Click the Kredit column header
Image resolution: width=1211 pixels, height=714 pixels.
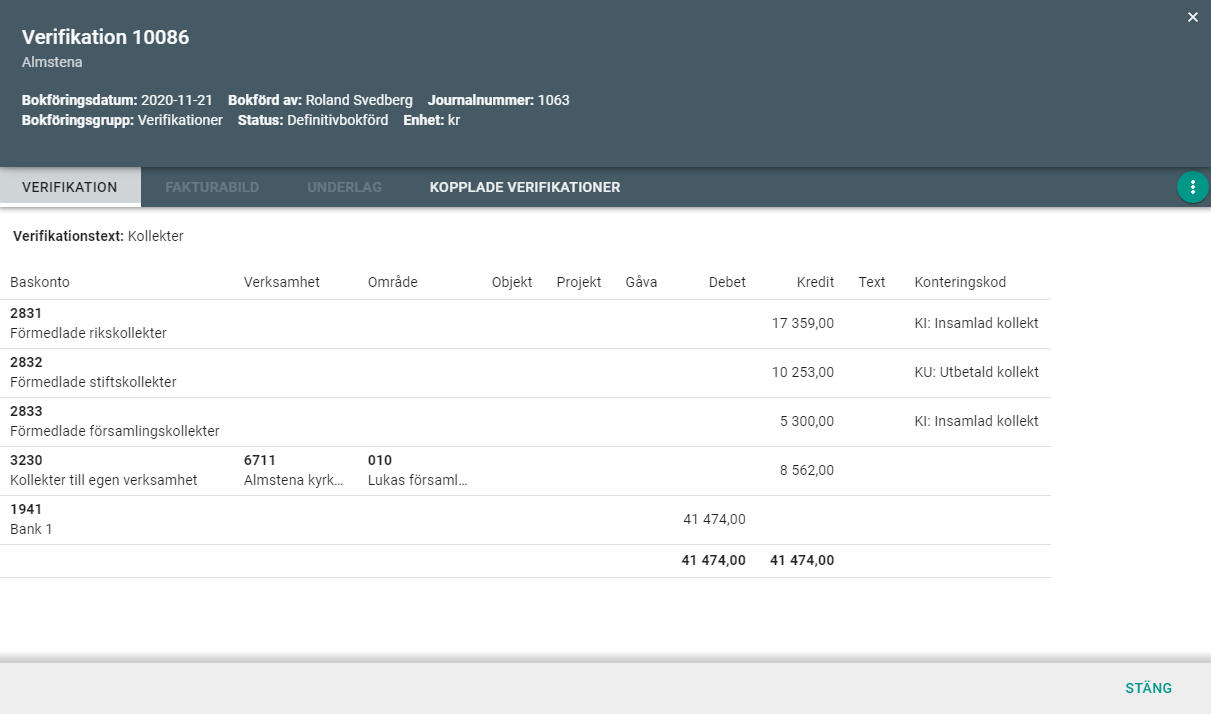coord(815,282)
